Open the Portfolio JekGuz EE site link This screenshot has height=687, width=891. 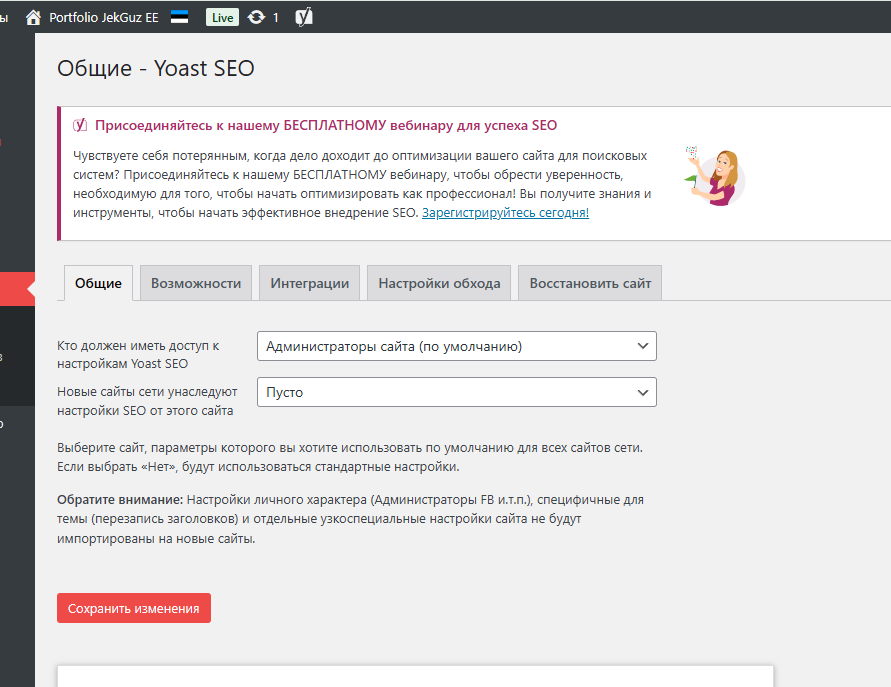click(x=103, y=18)
